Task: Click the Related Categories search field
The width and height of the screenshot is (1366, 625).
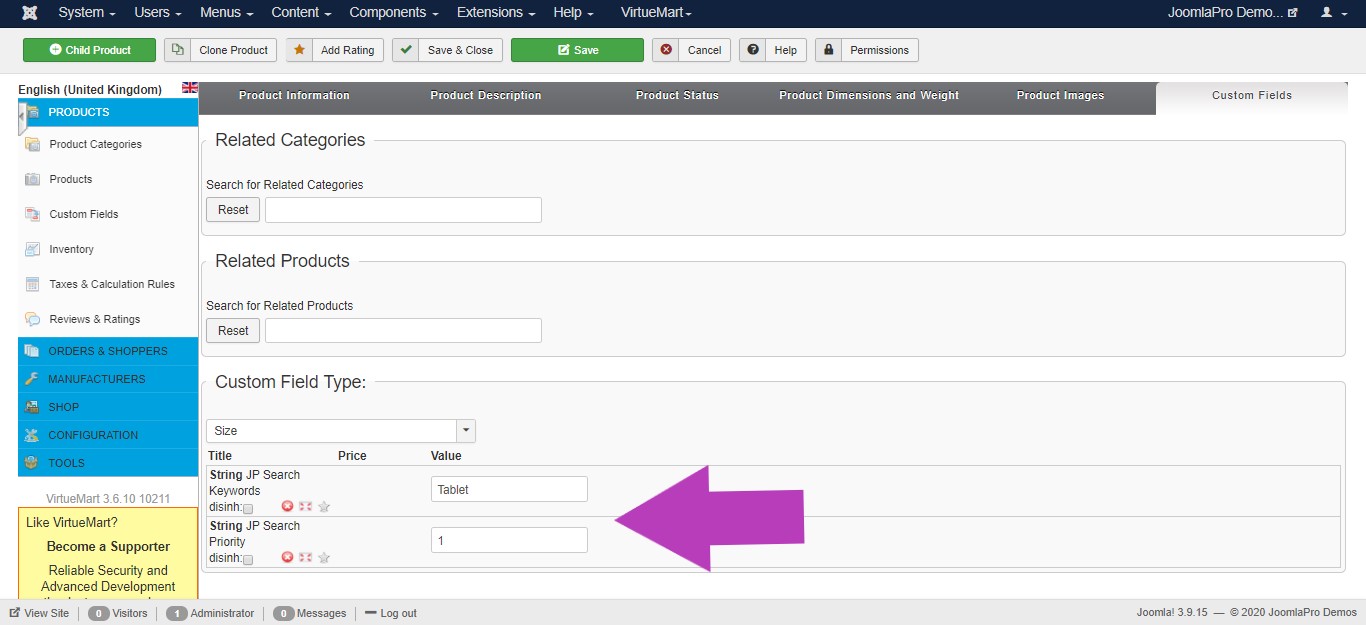Action: pyautogui.click(x=403, y=210)
